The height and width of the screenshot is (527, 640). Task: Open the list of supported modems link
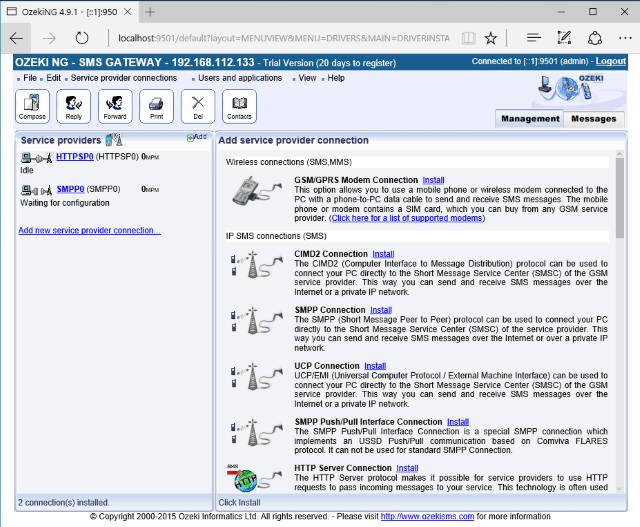click(x=407, y=218)
